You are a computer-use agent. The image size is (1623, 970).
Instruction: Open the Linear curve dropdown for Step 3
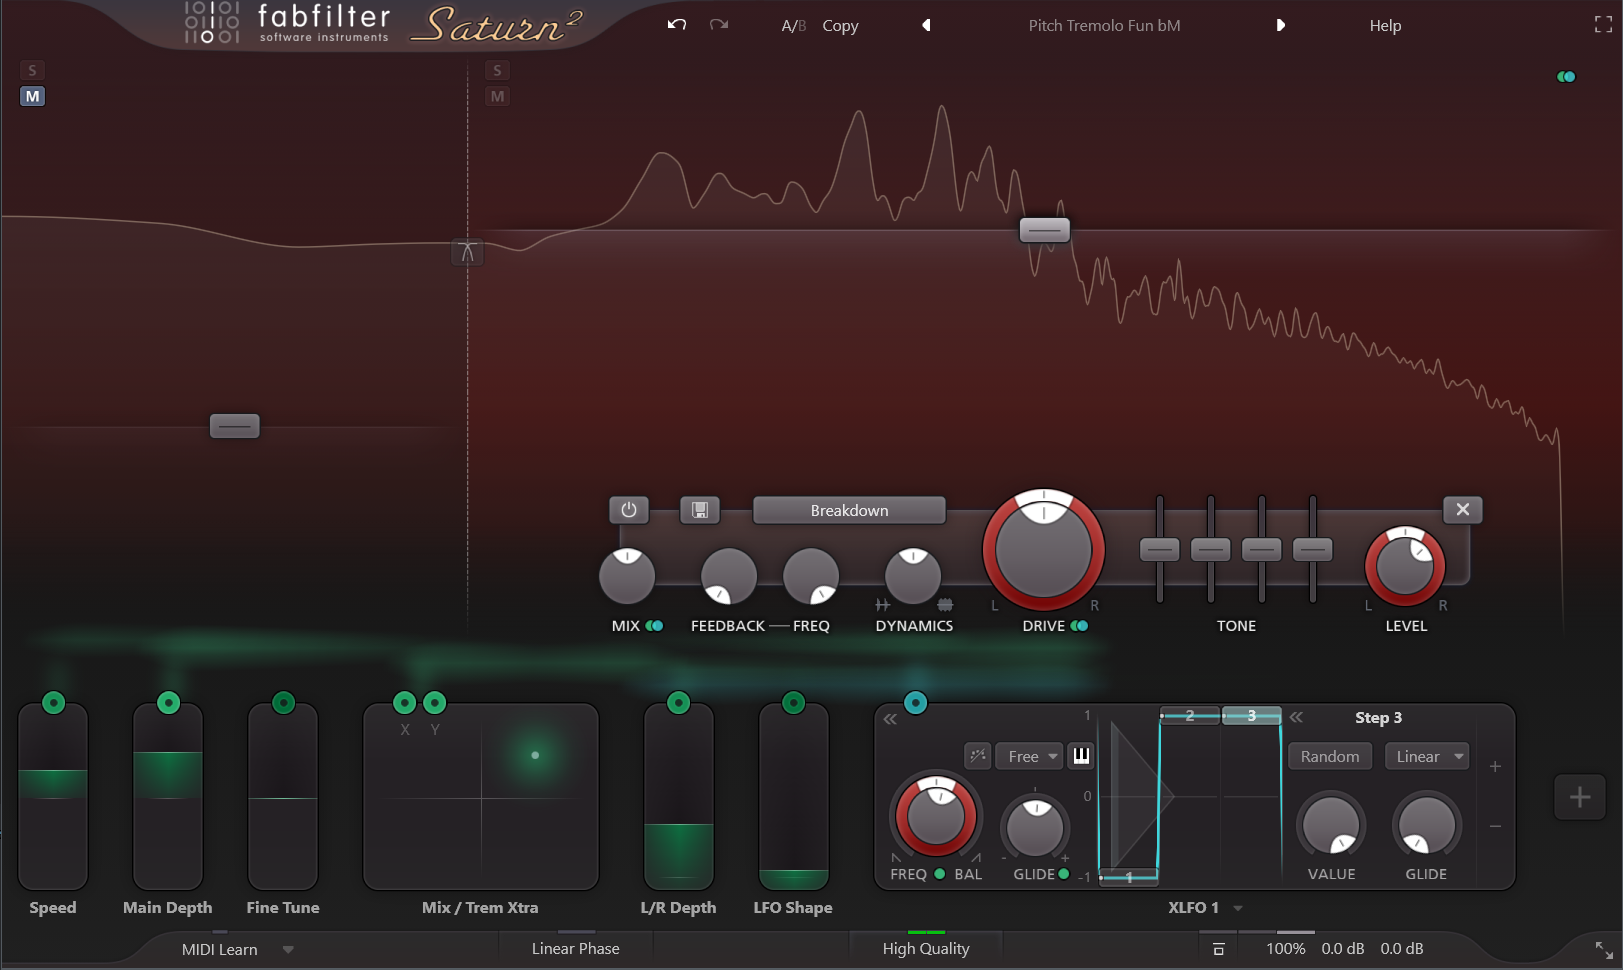pos(1427,756)
